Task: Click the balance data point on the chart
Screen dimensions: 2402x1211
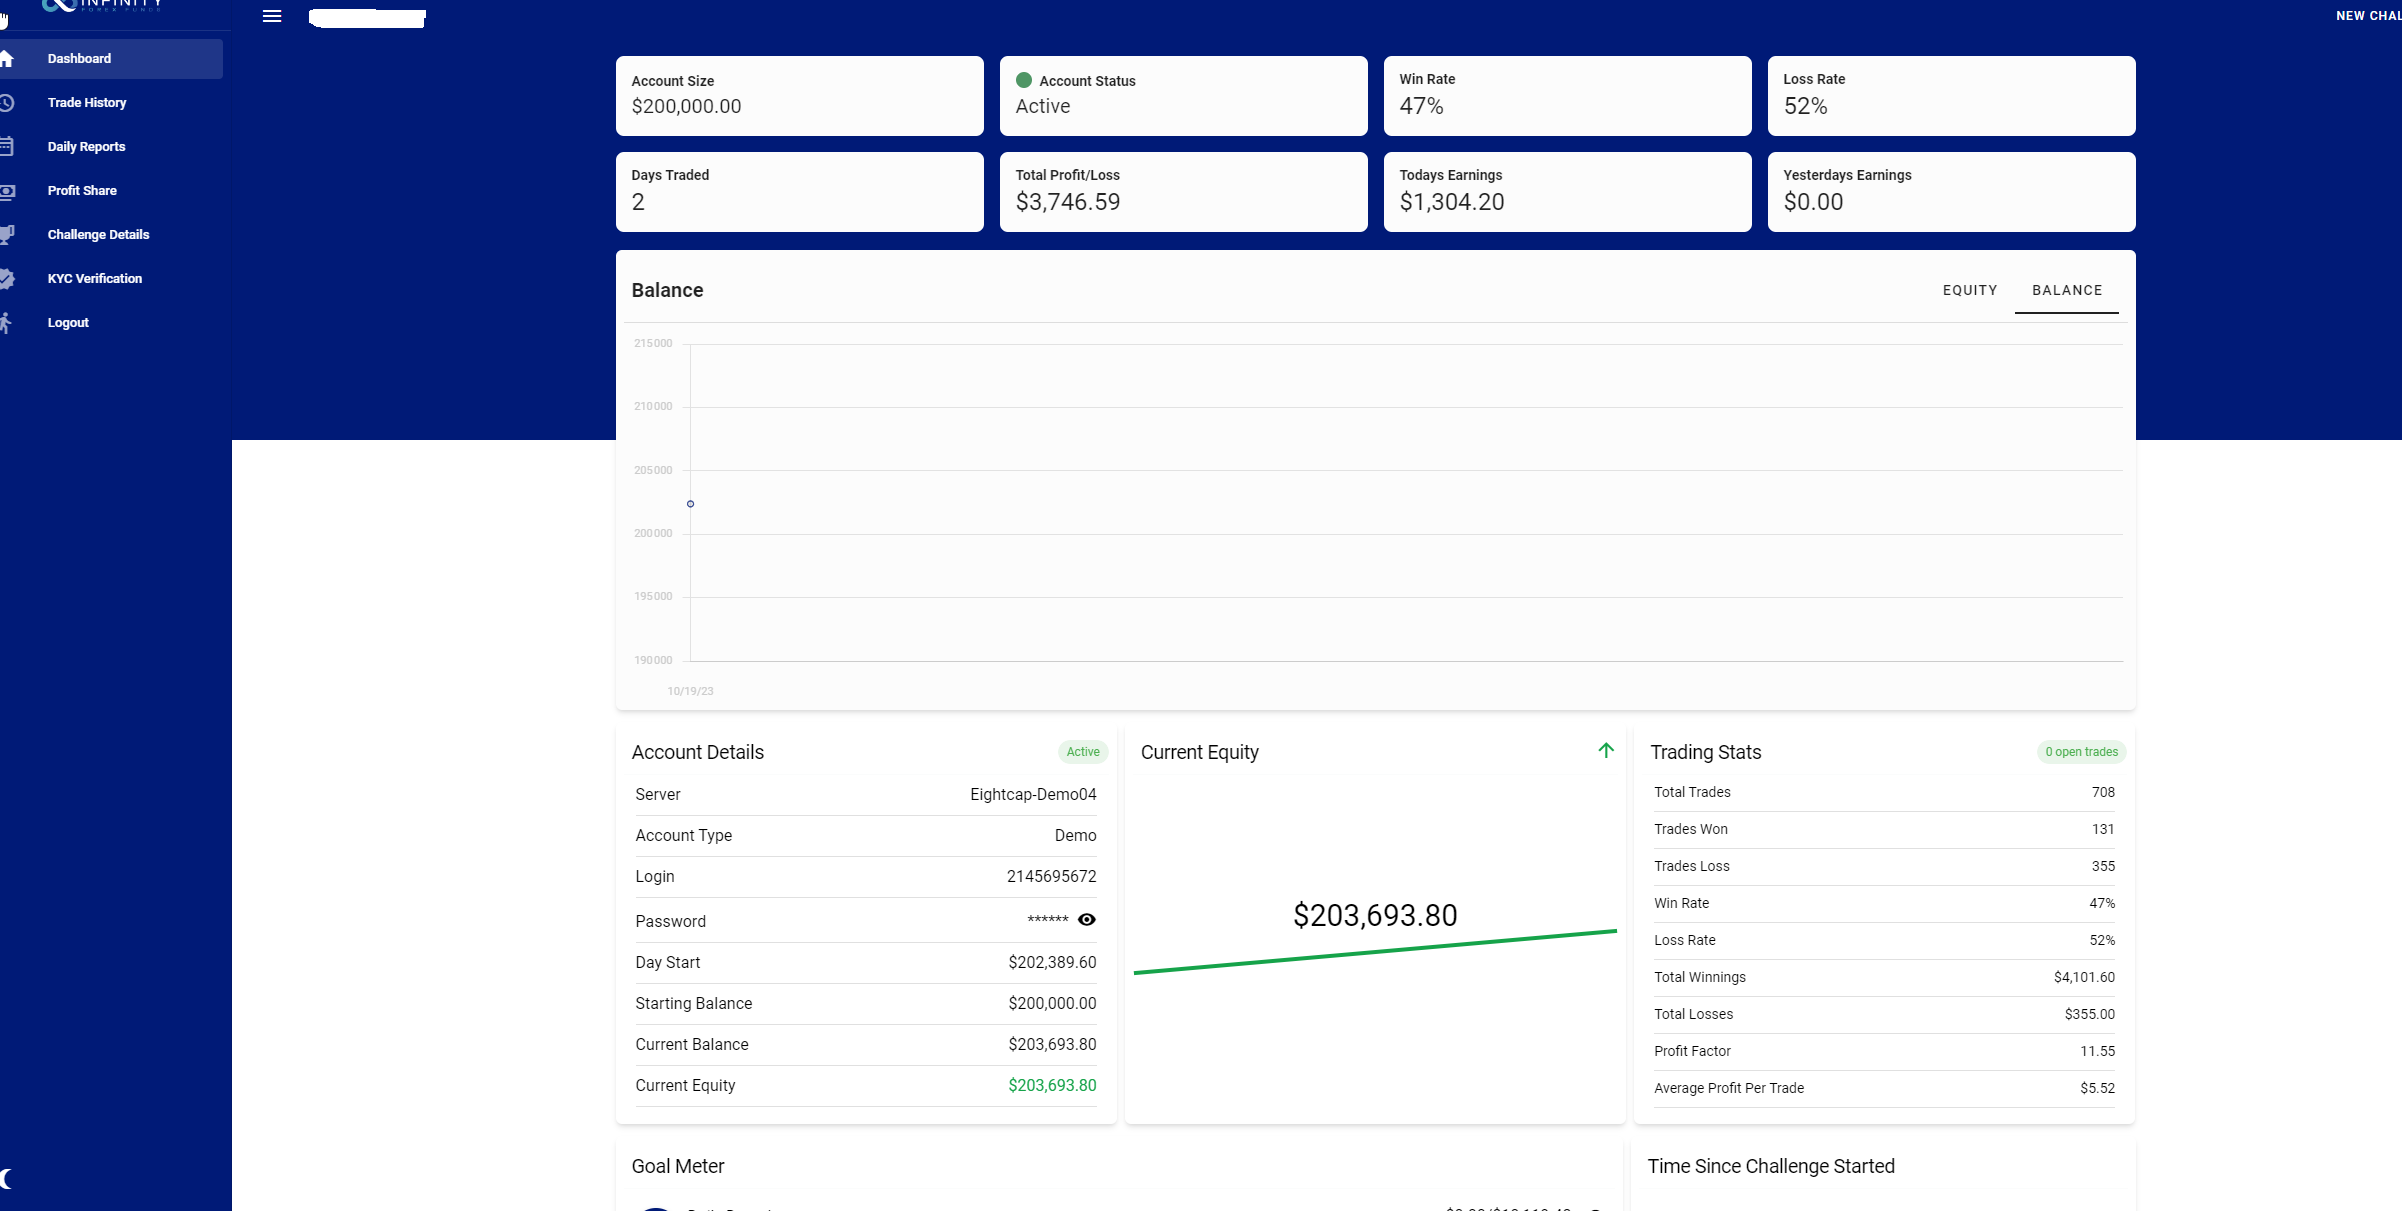Action: click(x=690, y=504)
